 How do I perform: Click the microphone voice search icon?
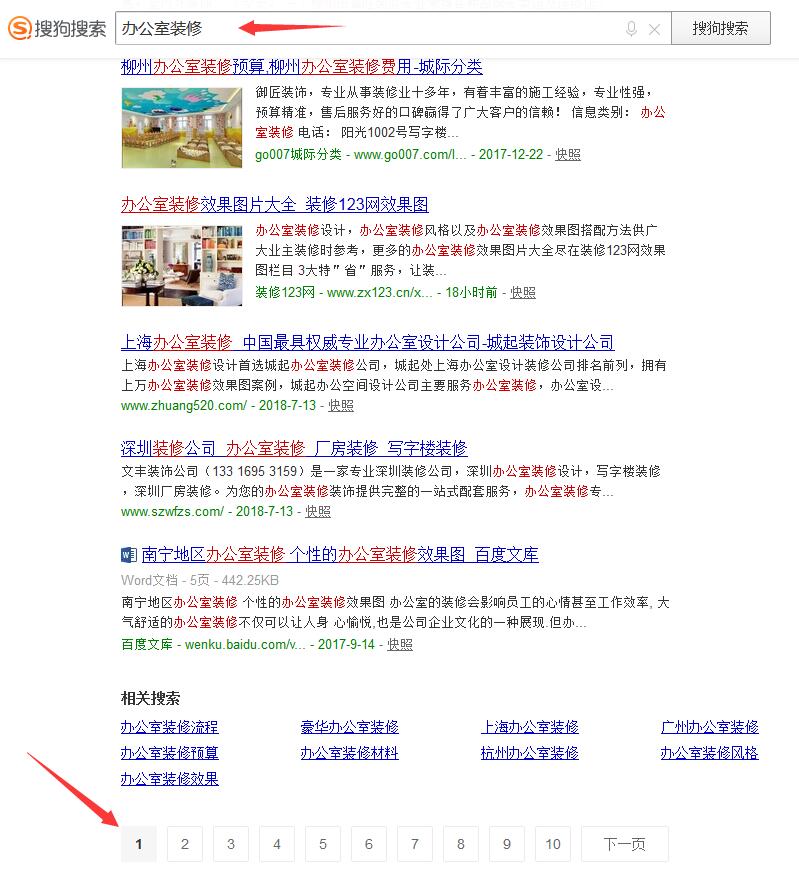pyautogui.click(x=631, y=29)
